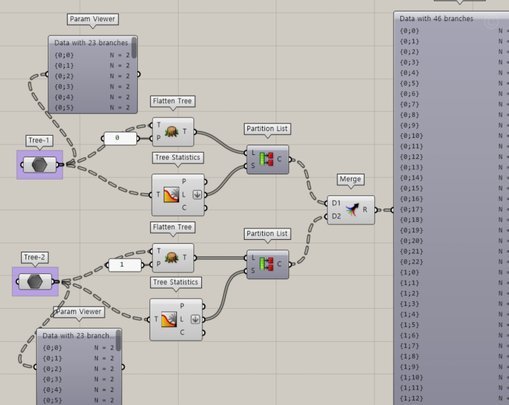Select the lower Tree Statistics component icon

pos(169,319)
